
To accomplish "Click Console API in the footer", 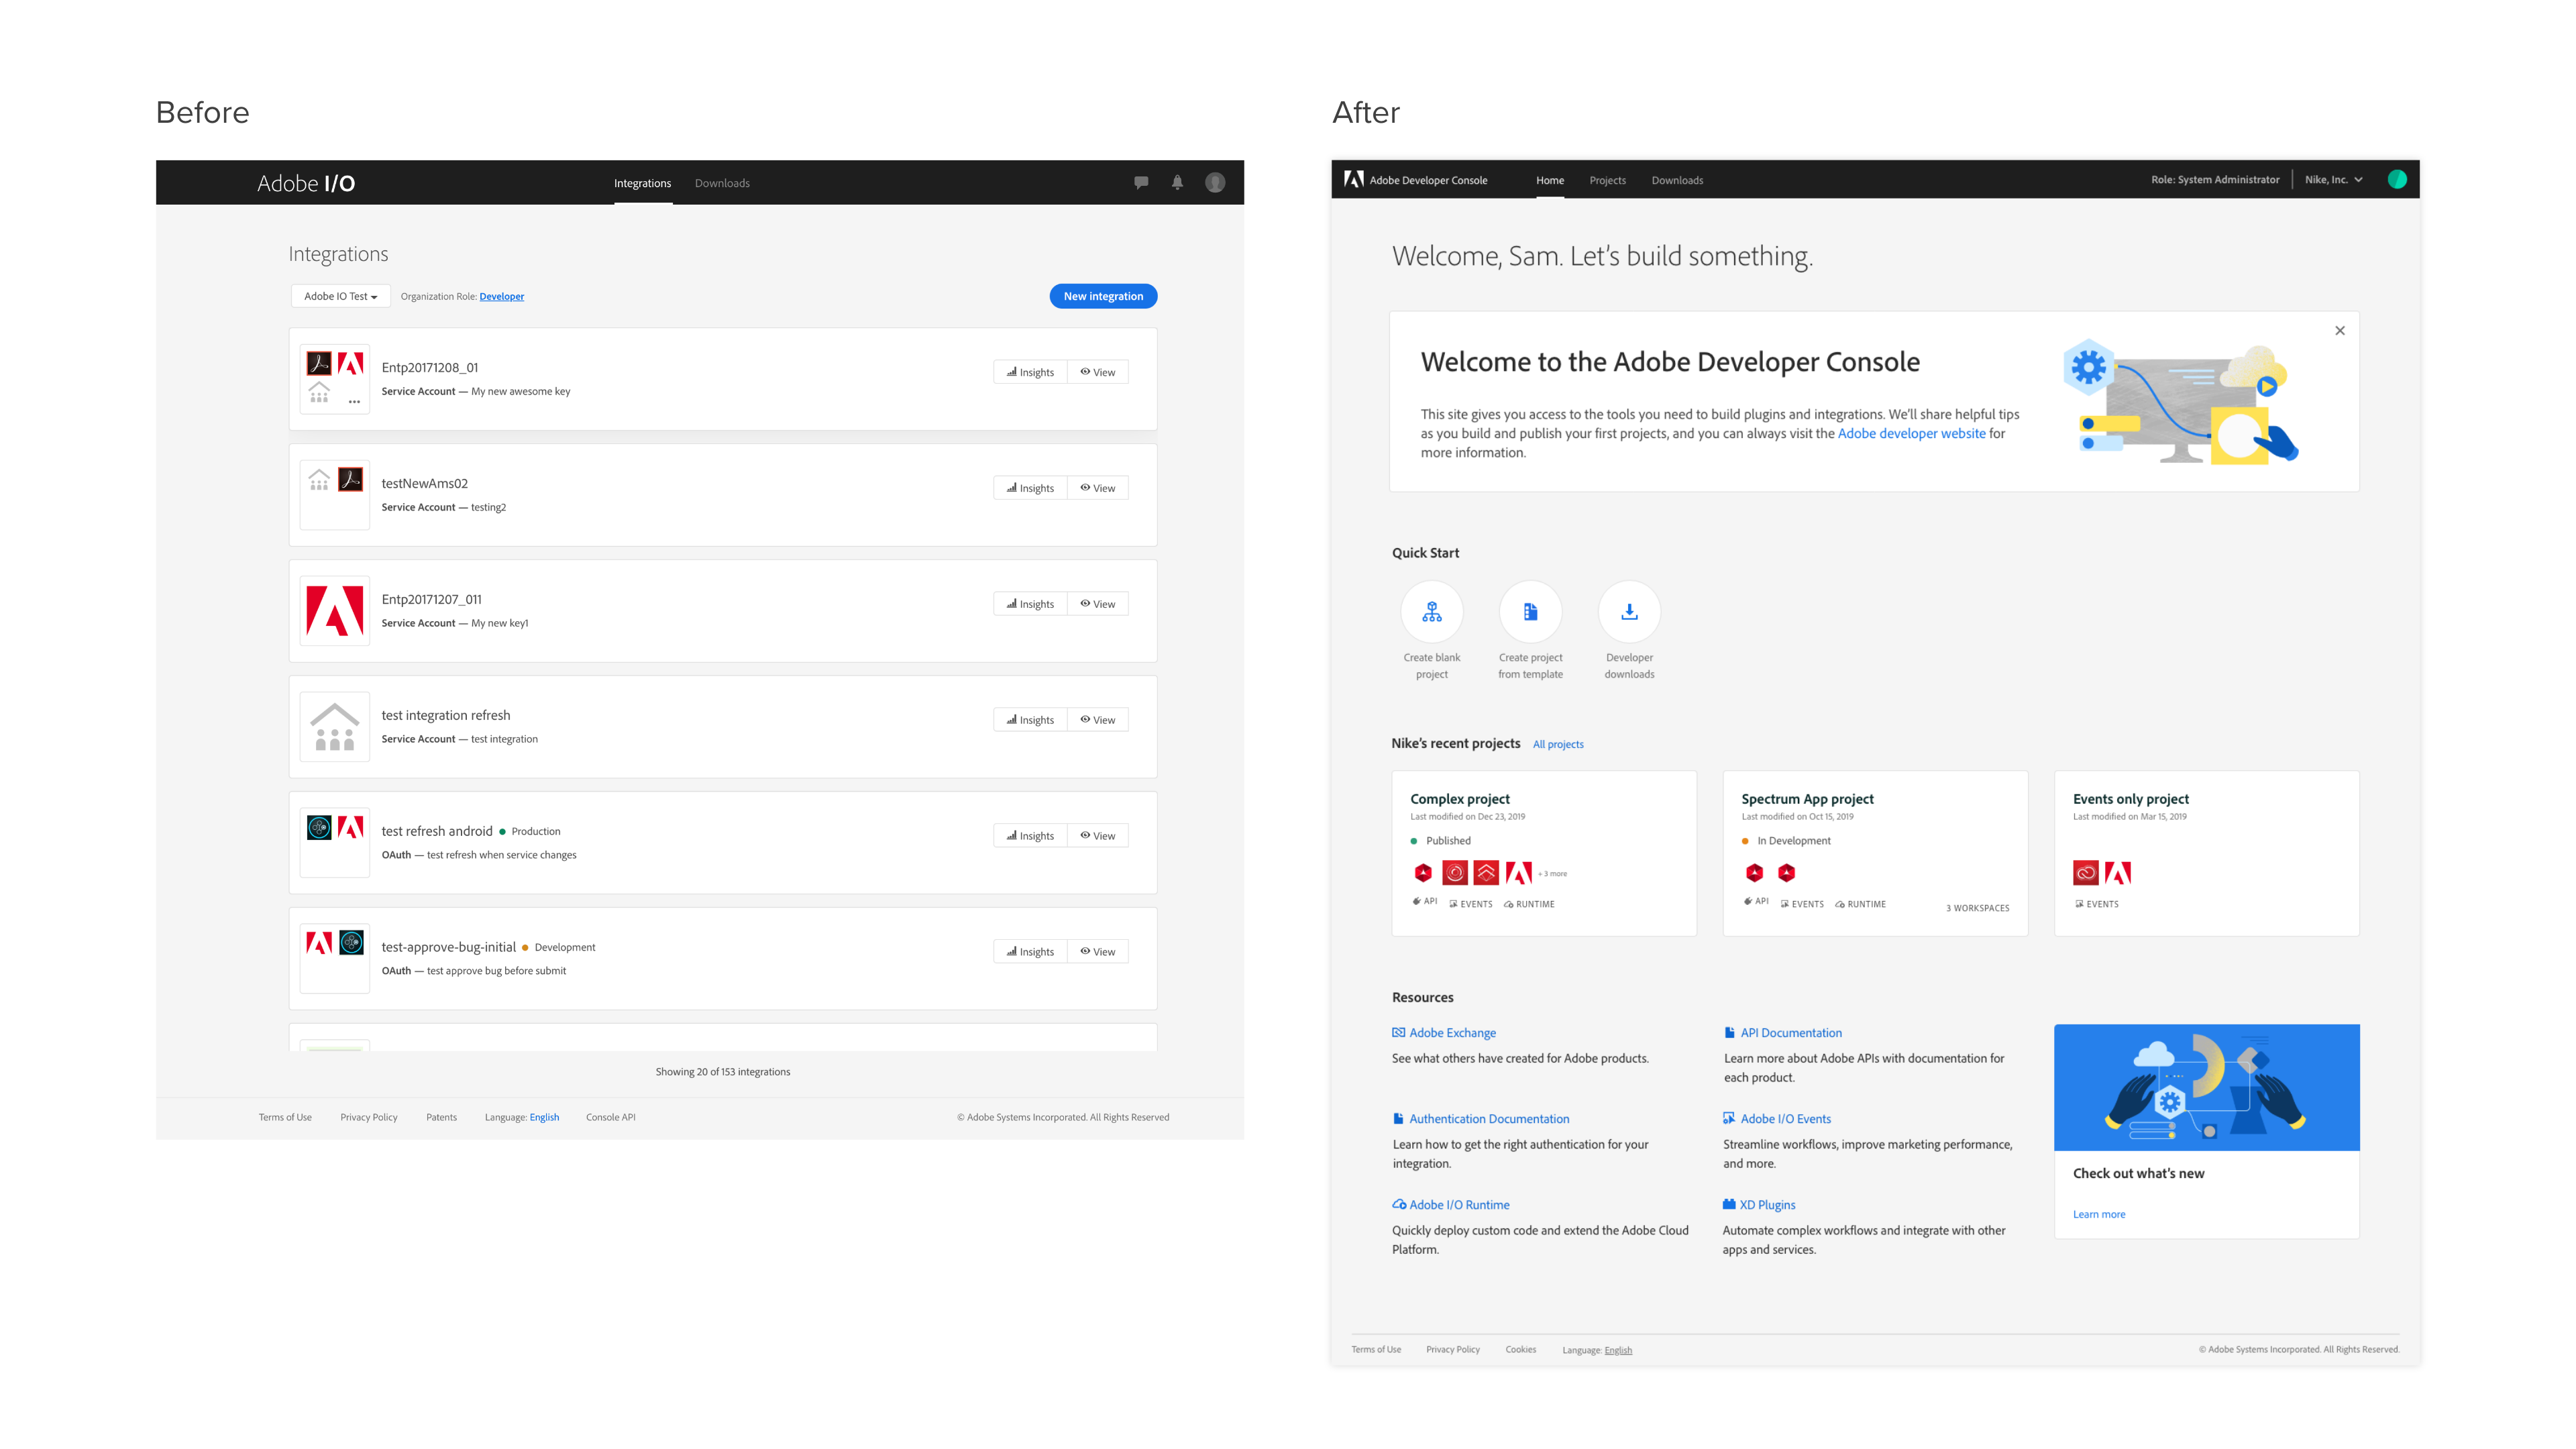I will 610,1117.
